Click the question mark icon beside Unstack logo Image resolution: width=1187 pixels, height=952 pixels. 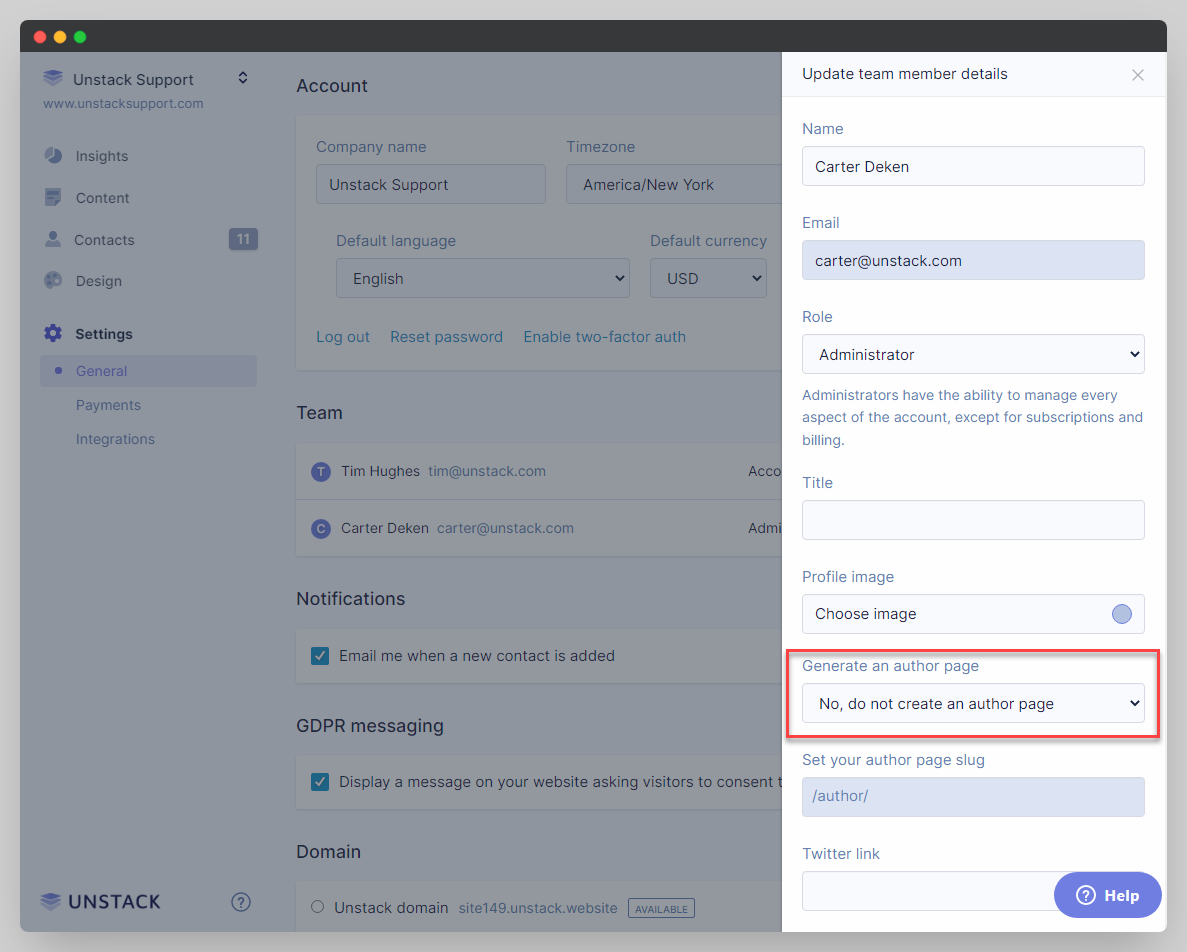[x=241, y=902]
